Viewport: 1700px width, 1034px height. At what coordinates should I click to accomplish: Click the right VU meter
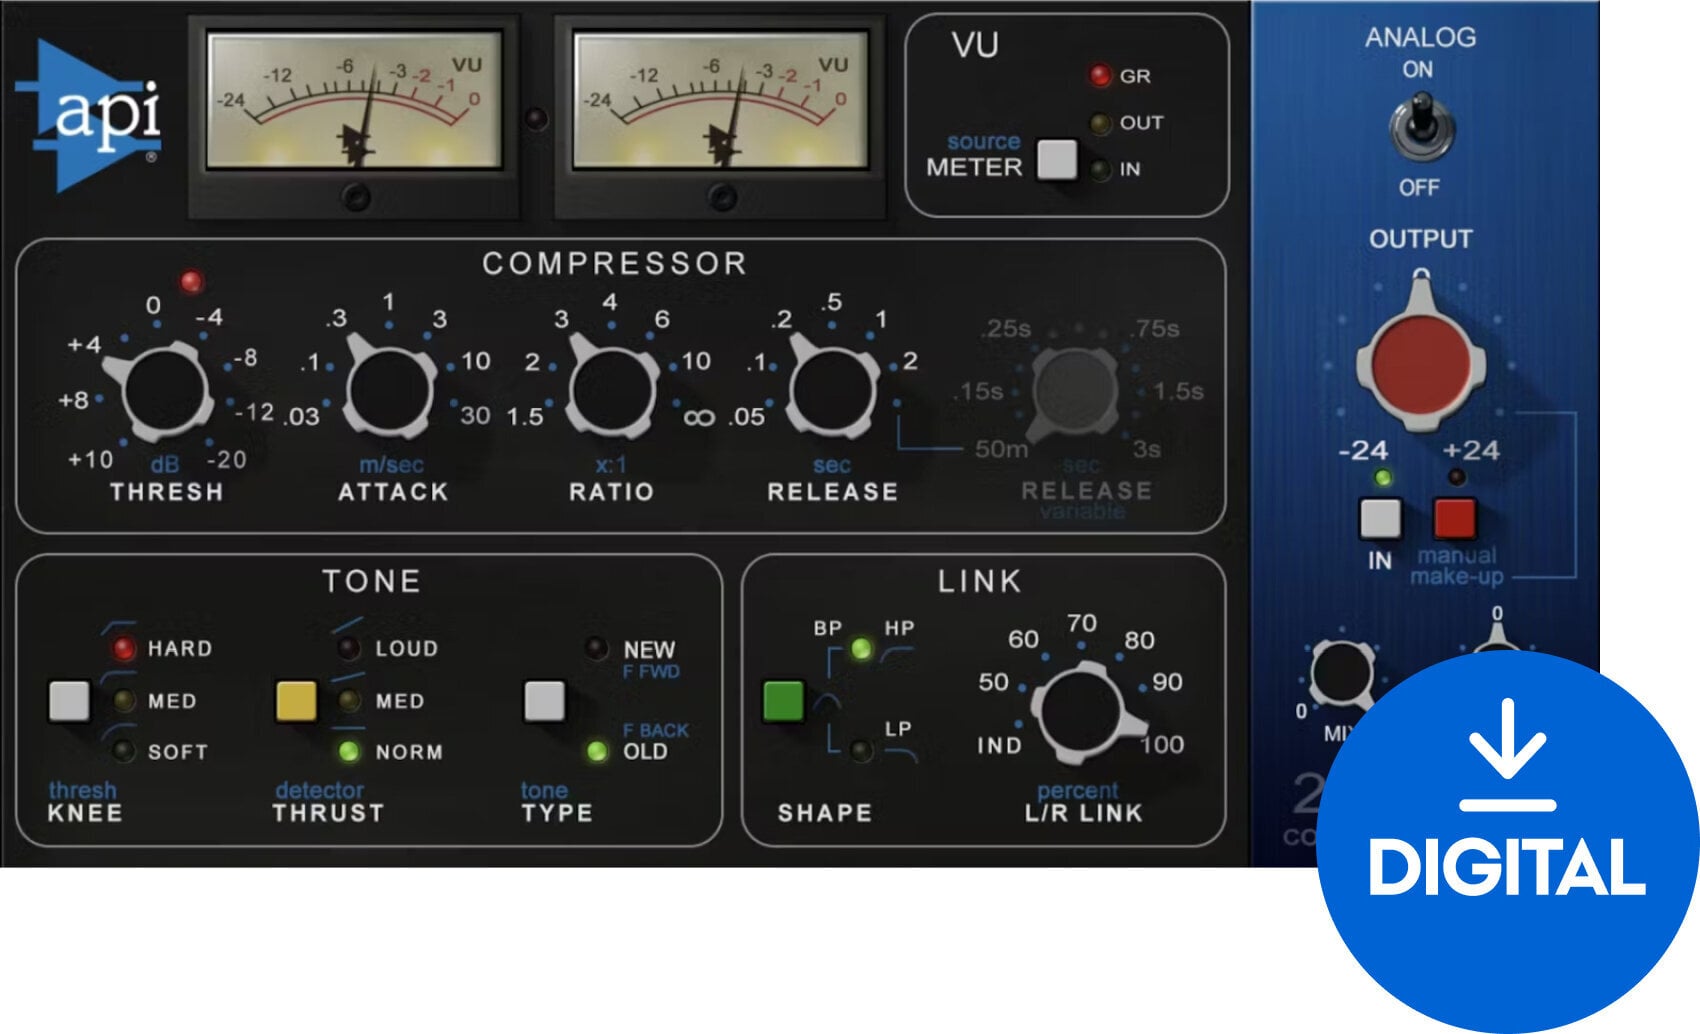tap(720, 115)
